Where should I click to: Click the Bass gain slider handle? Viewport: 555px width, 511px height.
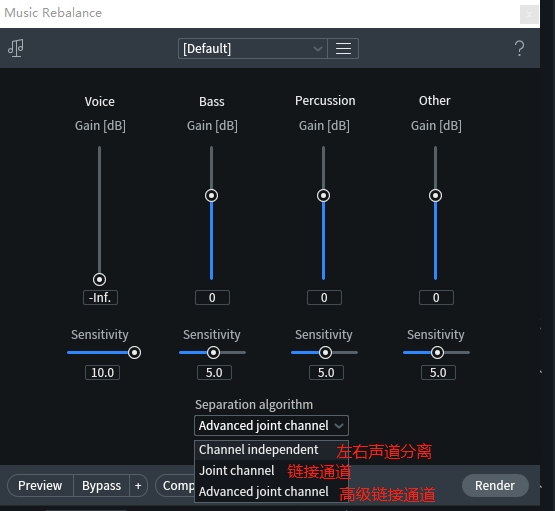tap(211, 196)
